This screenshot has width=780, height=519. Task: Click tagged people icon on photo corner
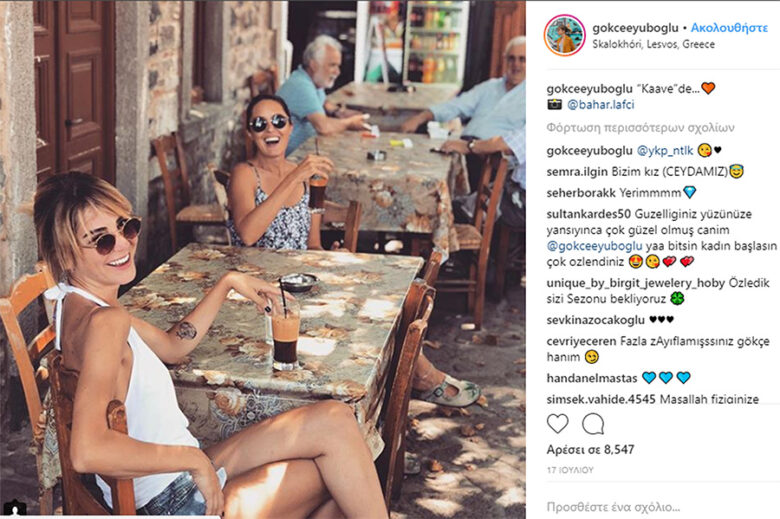point(14,509)
